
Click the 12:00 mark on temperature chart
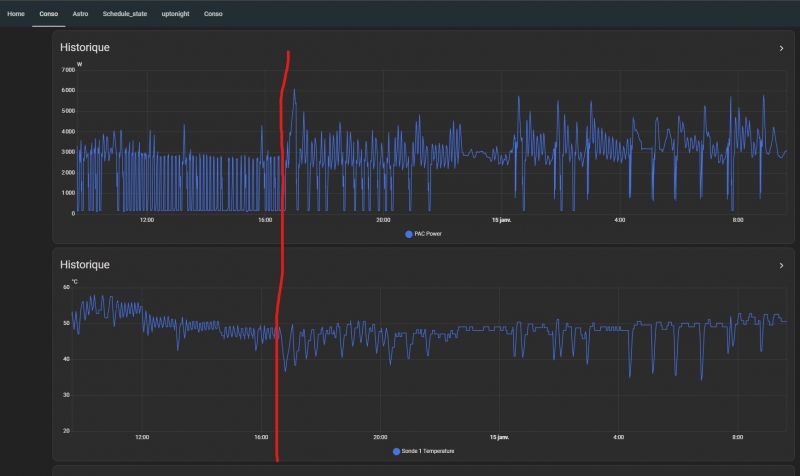142,437
